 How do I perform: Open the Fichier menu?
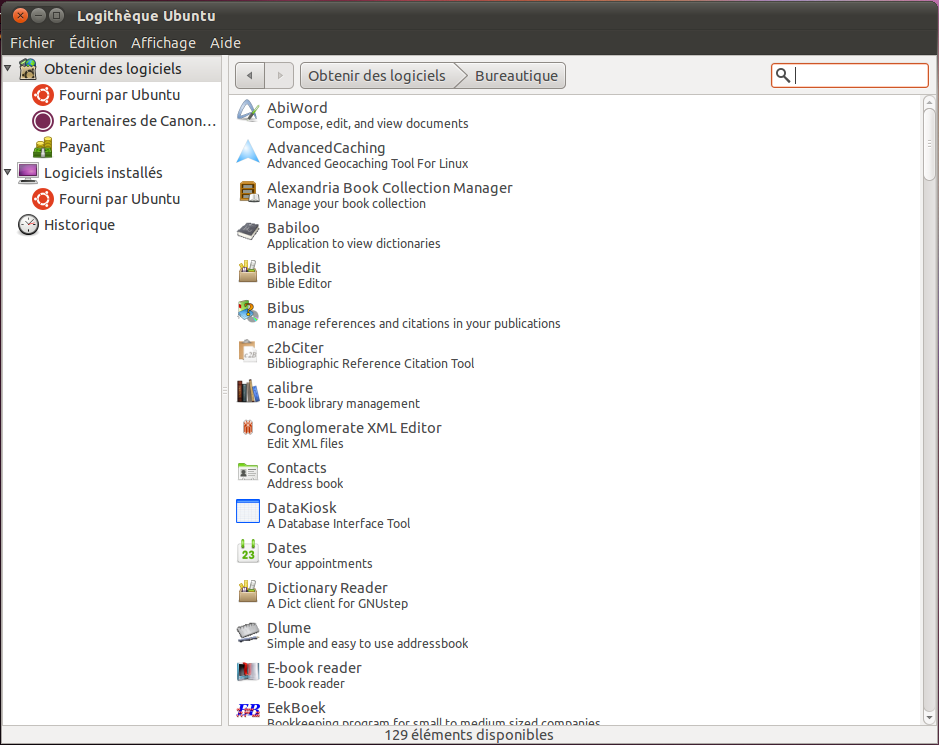tap(32, 43)
